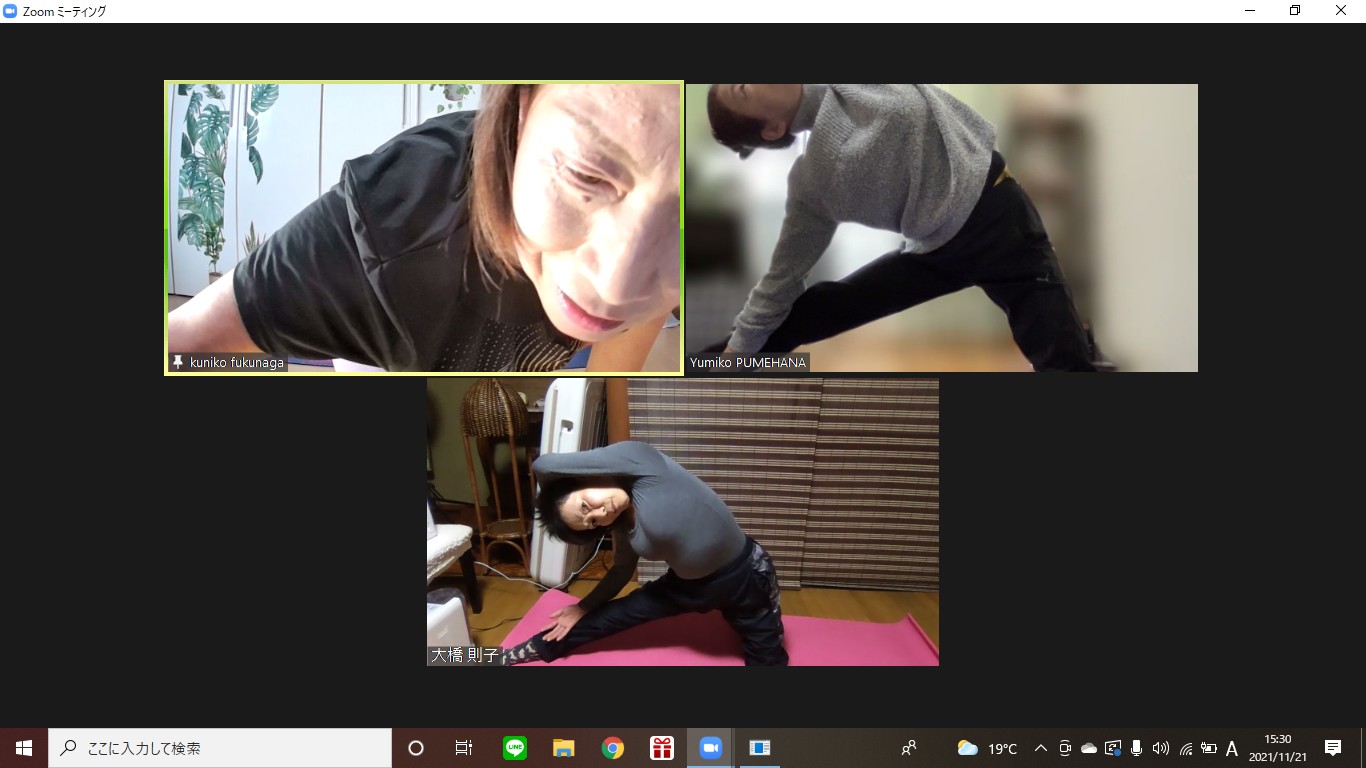Focus the ここに入力して検索 taskbar search box

coord(220,748)
